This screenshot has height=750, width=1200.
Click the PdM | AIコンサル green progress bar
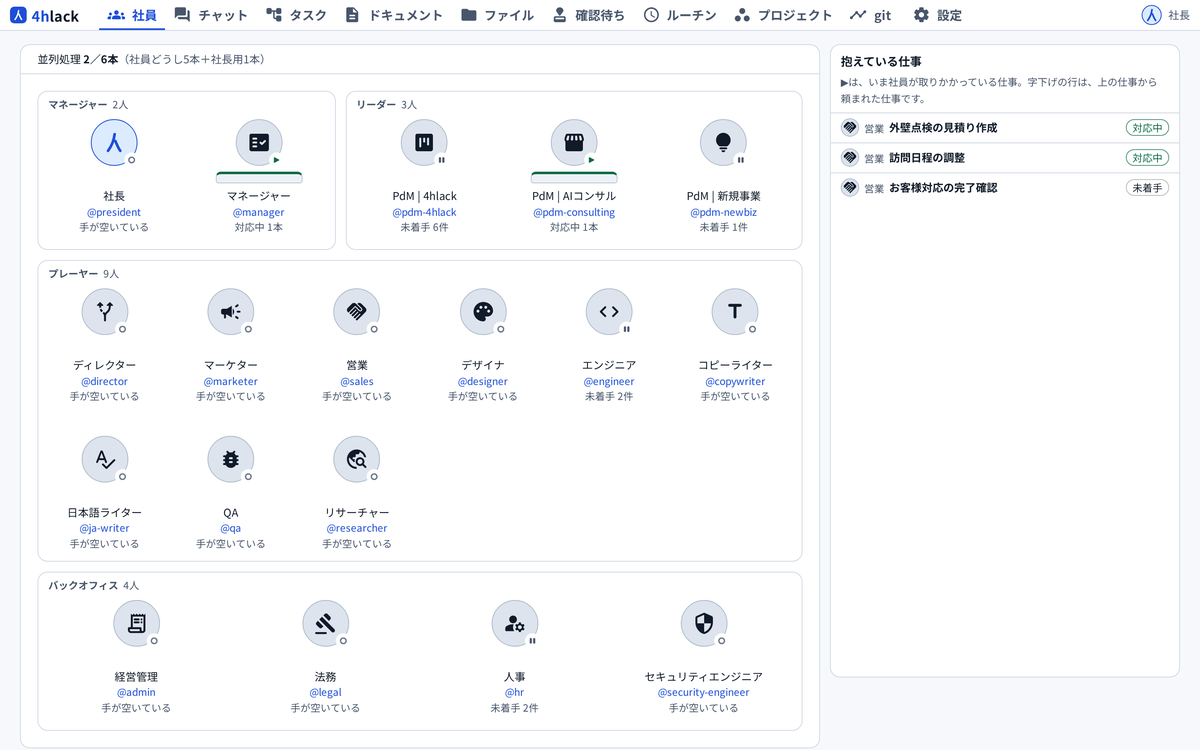tap(574, 177)
